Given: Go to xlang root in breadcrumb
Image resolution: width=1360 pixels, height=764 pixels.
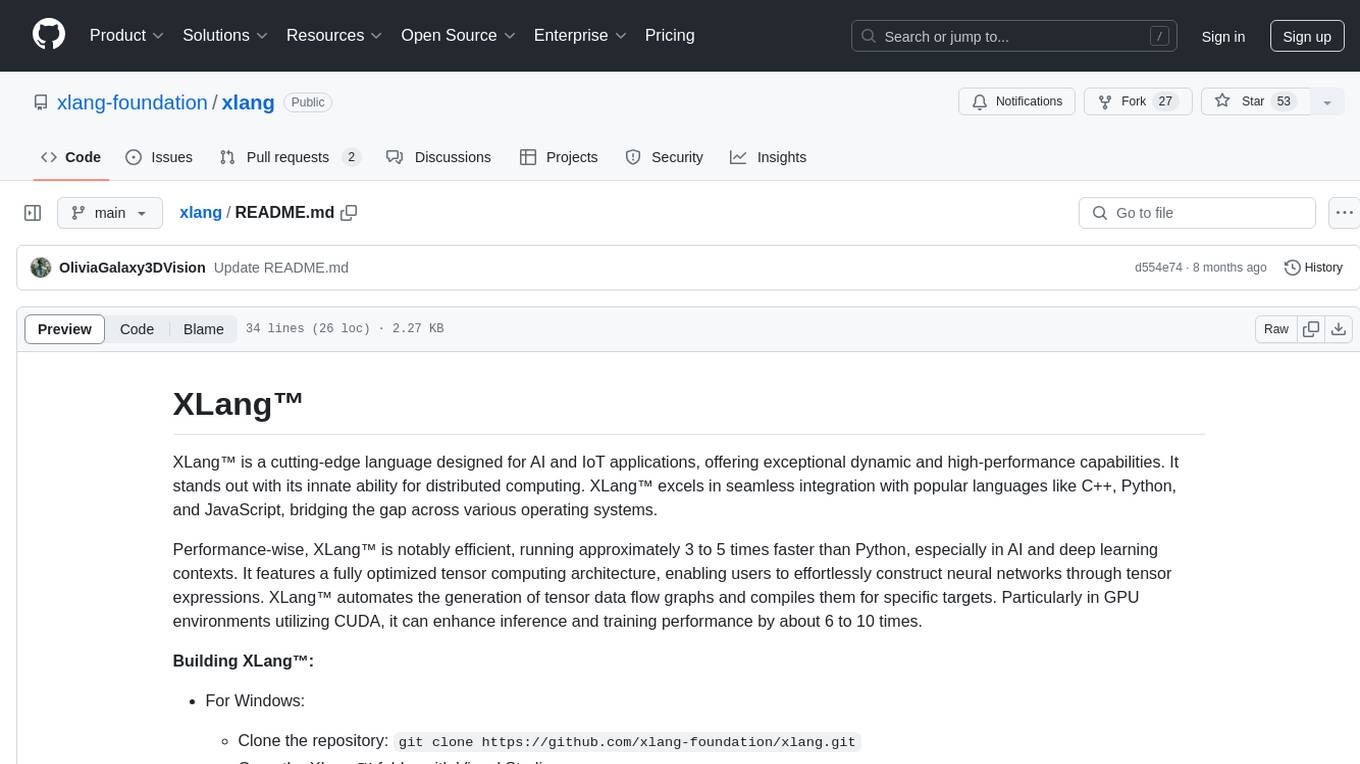Looking at the screenshot, I should tap(200, 212).
